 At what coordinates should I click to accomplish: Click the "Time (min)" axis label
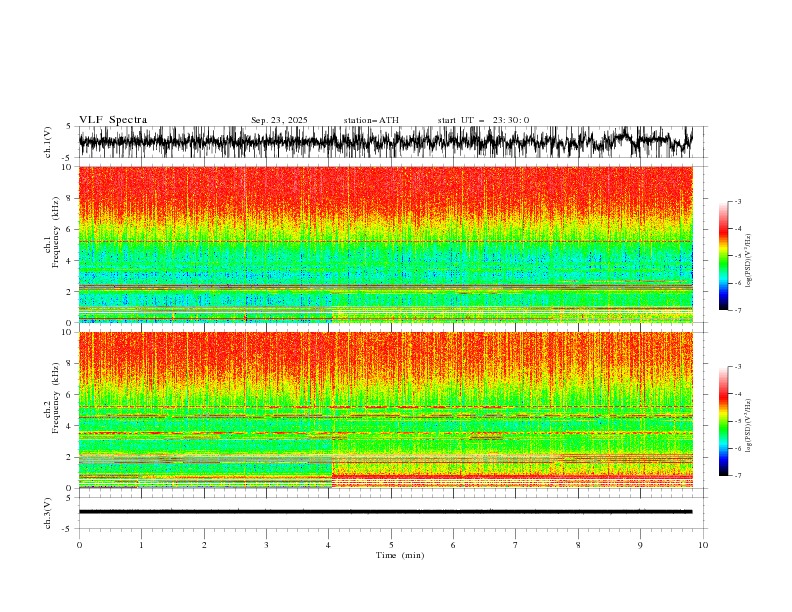[400, 555]
